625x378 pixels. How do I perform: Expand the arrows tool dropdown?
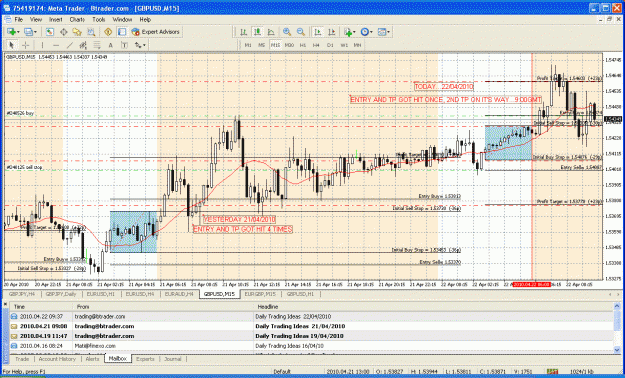[x=144, y=45]
